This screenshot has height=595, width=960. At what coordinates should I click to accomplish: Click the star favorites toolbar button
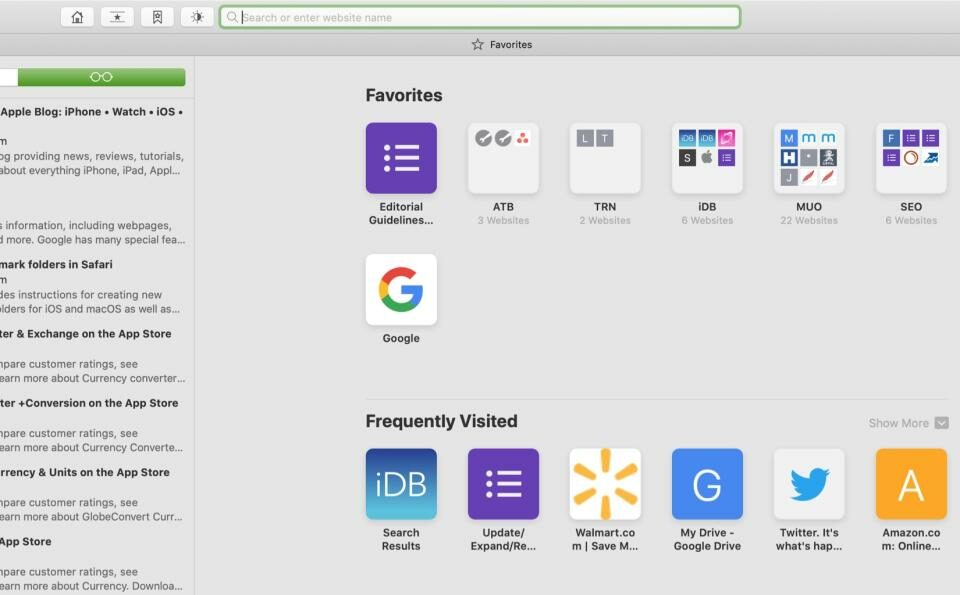(x=117, y=17)
